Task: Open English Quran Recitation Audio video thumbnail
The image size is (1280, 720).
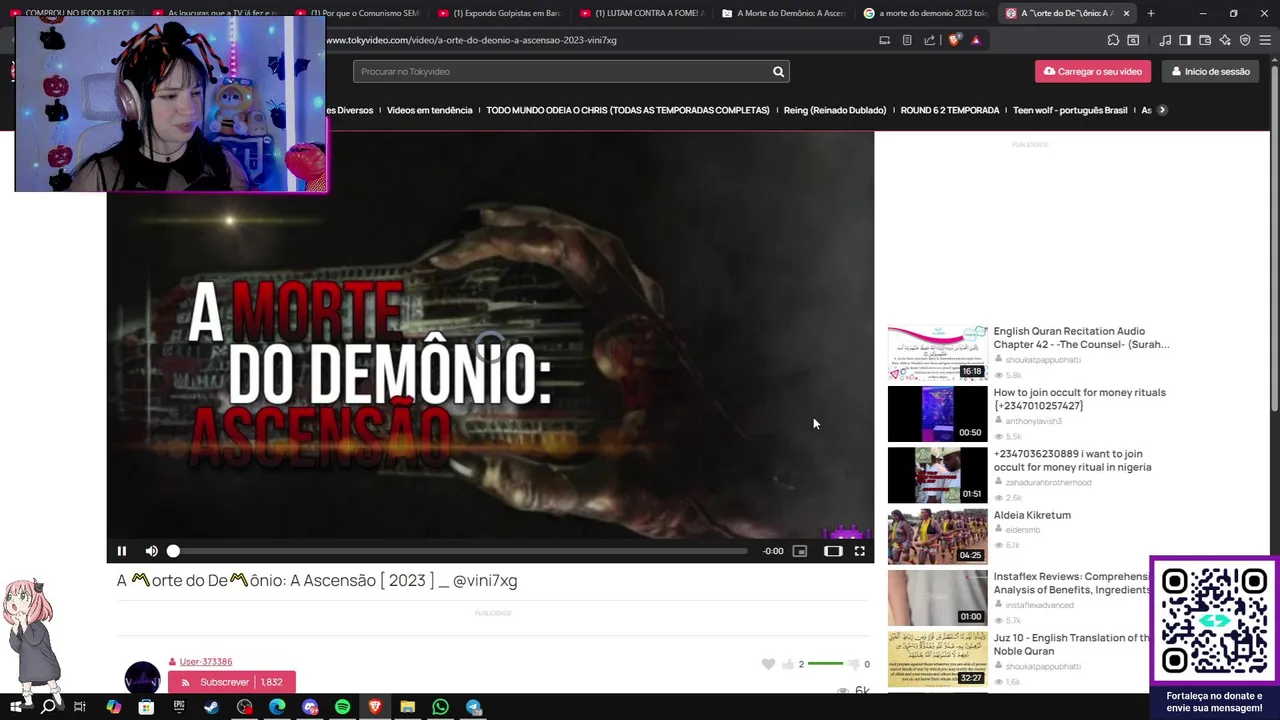Action: tap(937, 352)
